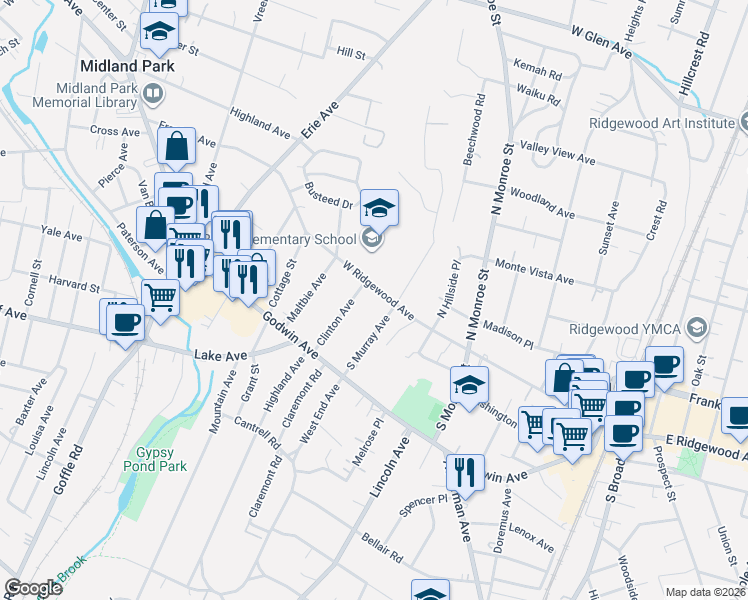Click the school marker above Midland Park label
Image resolution: width=748 pixels, height=600 pixels.
tap(159, 33)
